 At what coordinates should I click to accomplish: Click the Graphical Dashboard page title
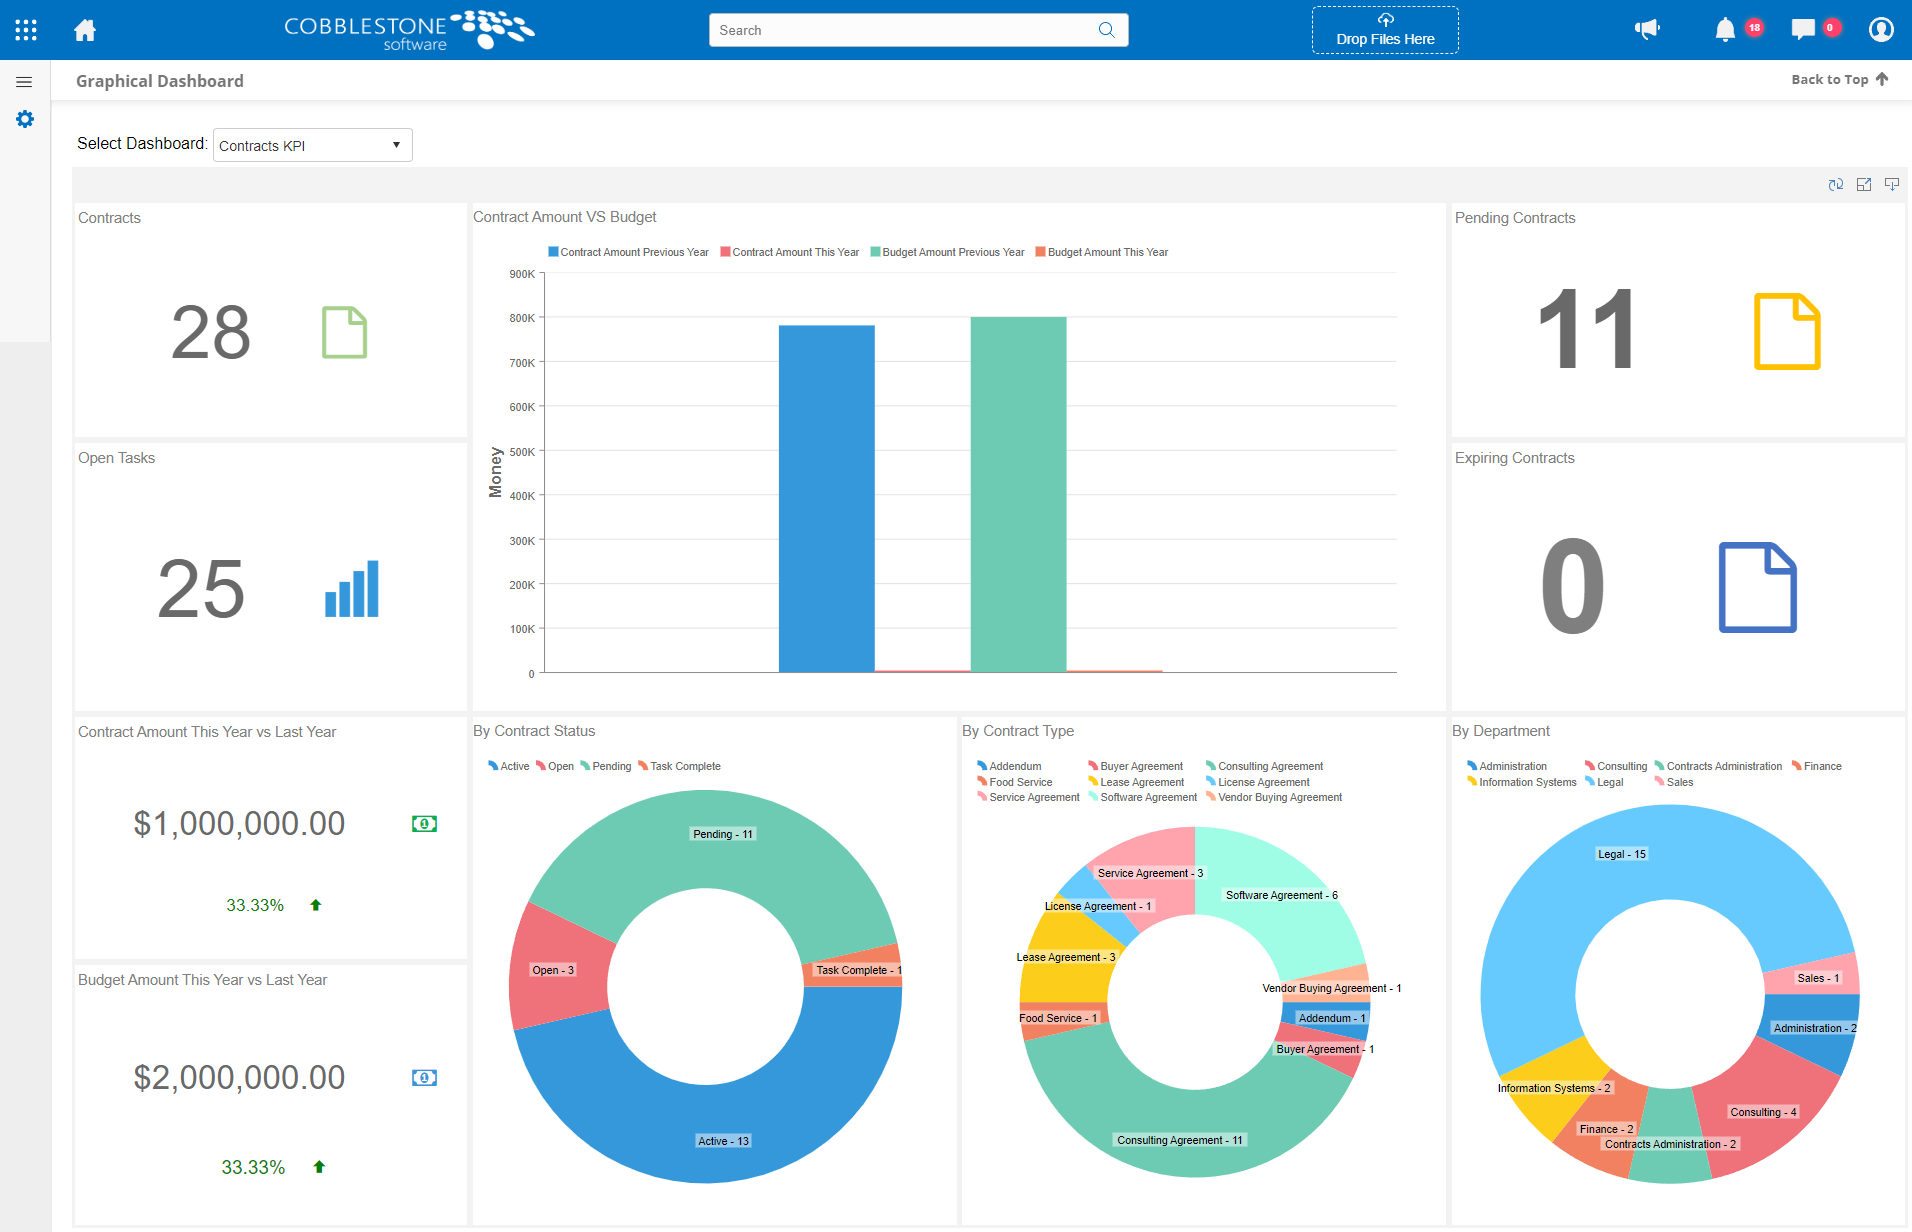point(160,81)
